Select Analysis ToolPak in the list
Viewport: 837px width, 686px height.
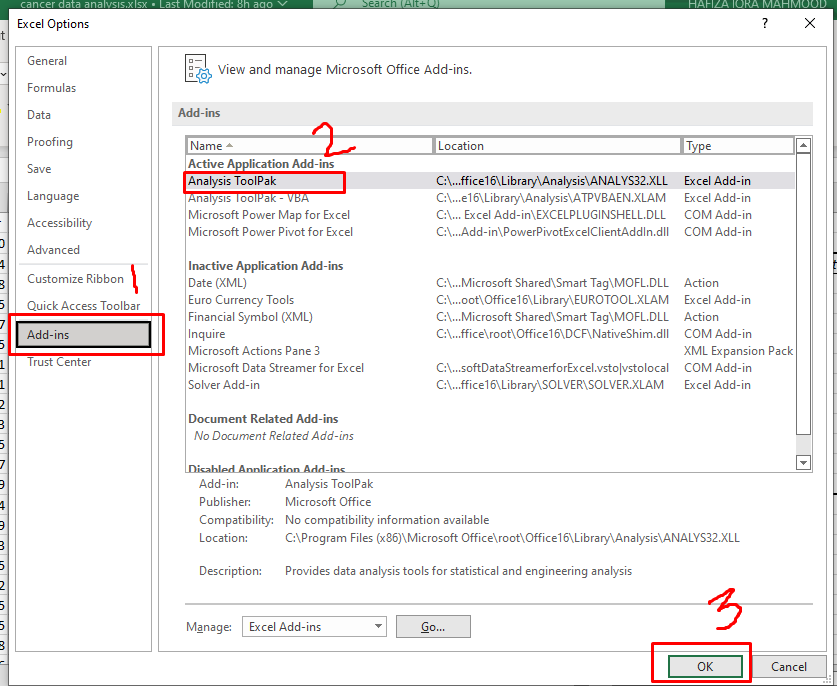tap(264, 181)
